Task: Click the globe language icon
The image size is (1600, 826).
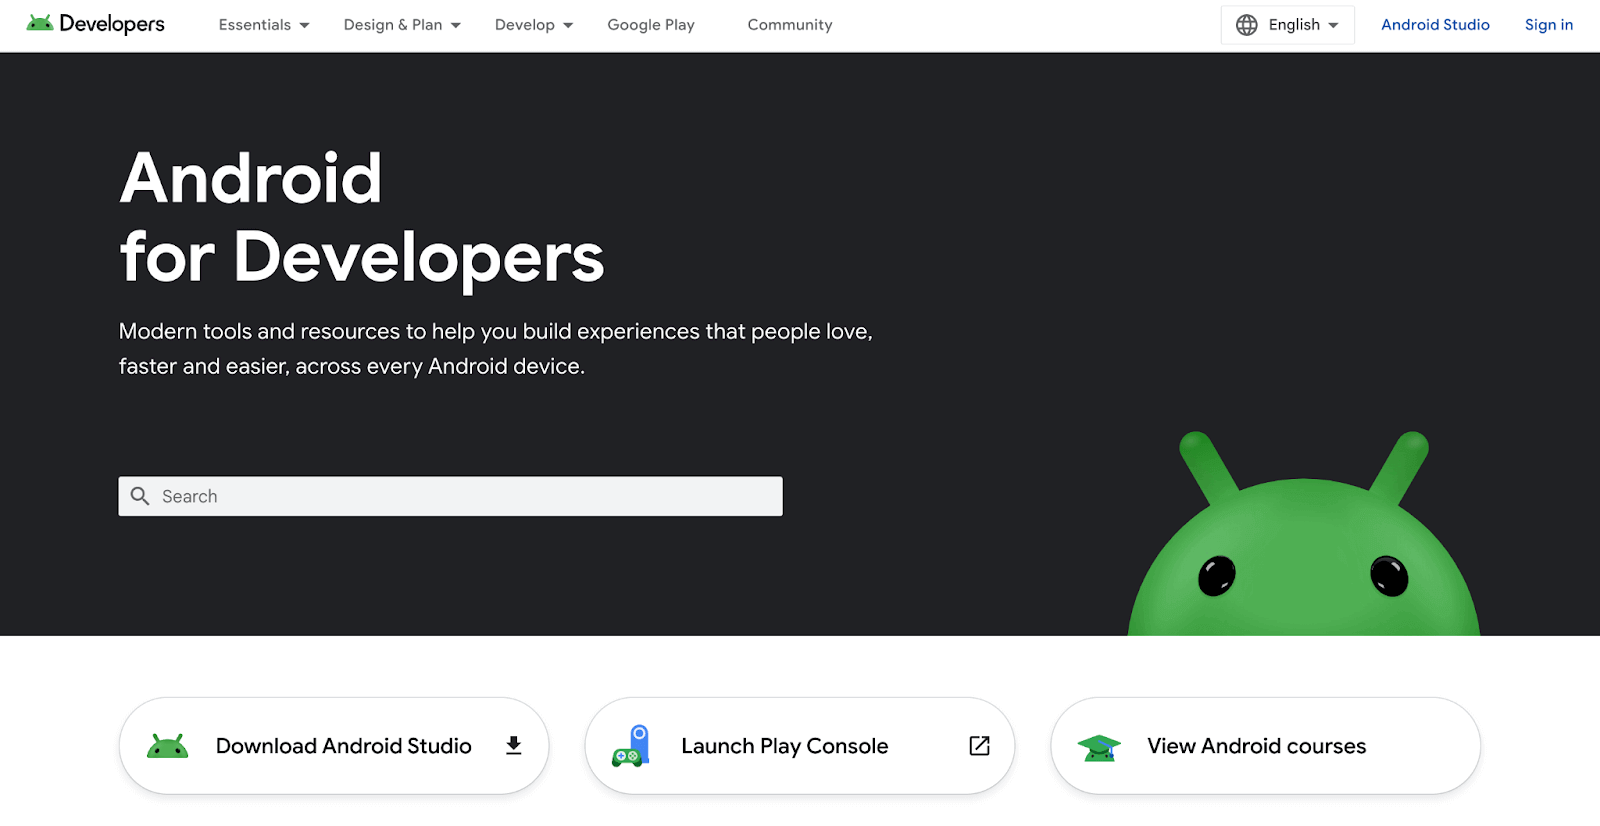Action: click(1246, 25)
